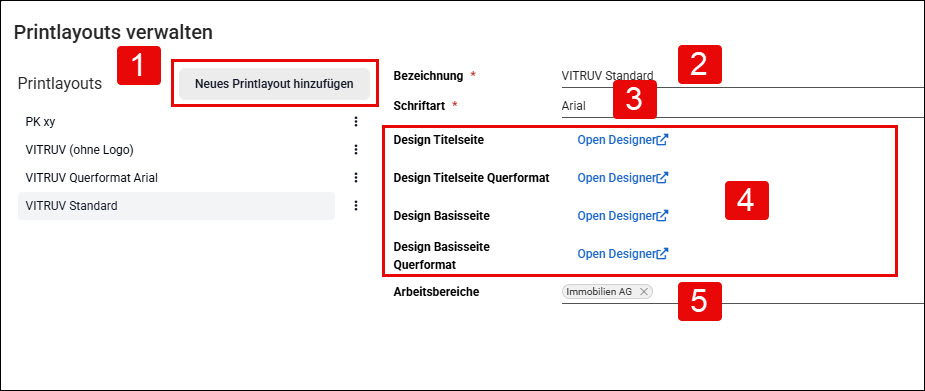Open Designer for Design Titelseite

point(616,140)
